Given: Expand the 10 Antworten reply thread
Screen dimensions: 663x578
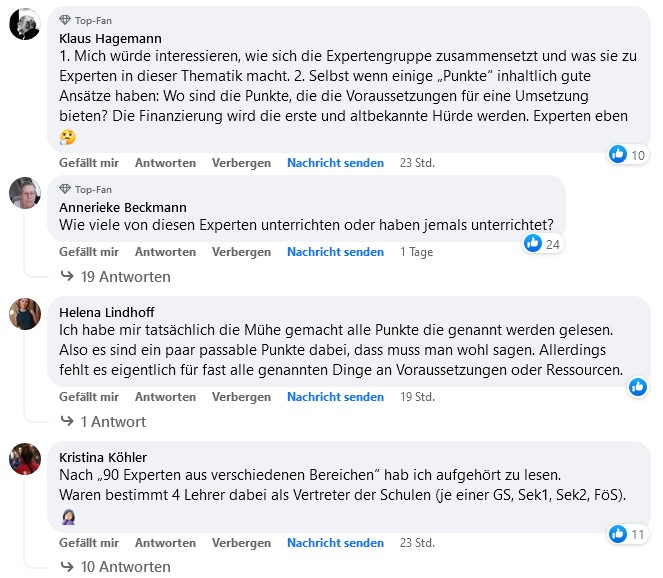Looking at the screenshot, I should (x=115, y=567).
